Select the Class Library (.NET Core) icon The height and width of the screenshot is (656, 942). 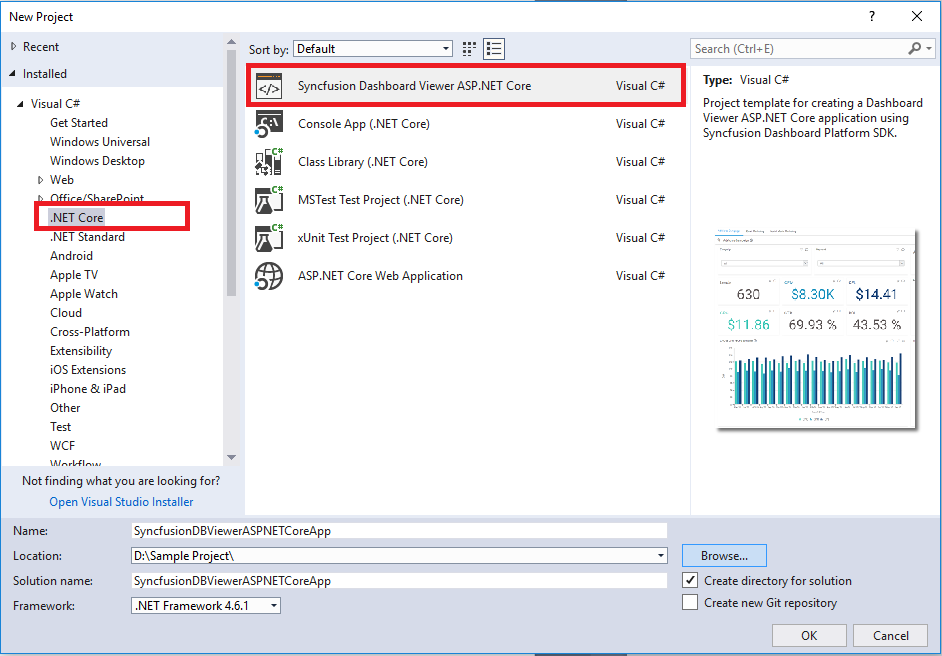[x=269, y=162]
